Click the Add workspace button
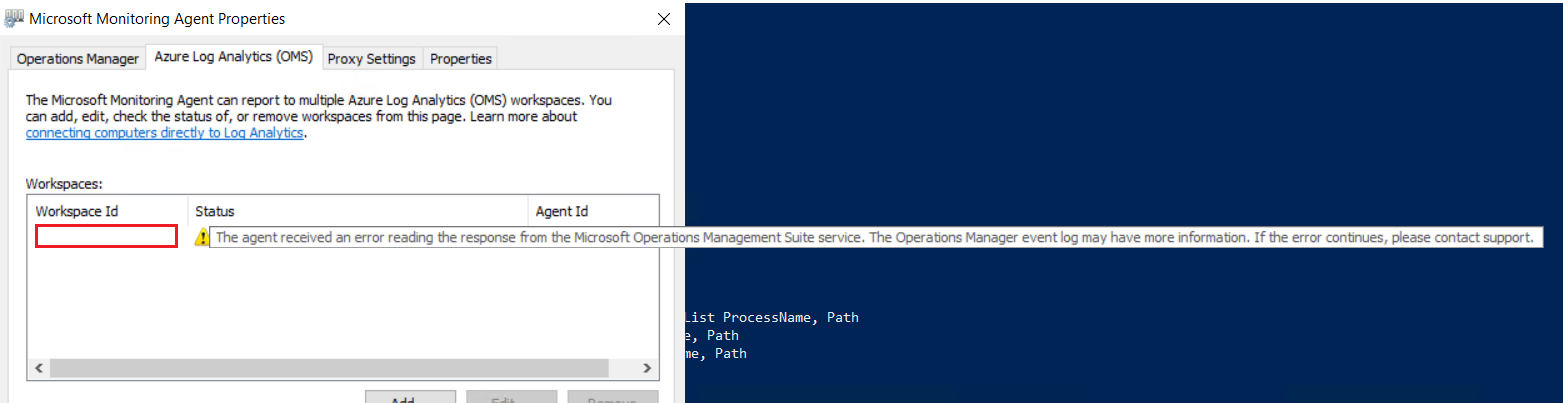The height and width of the screenshot is (403, 1563). (x=410, y=398)
